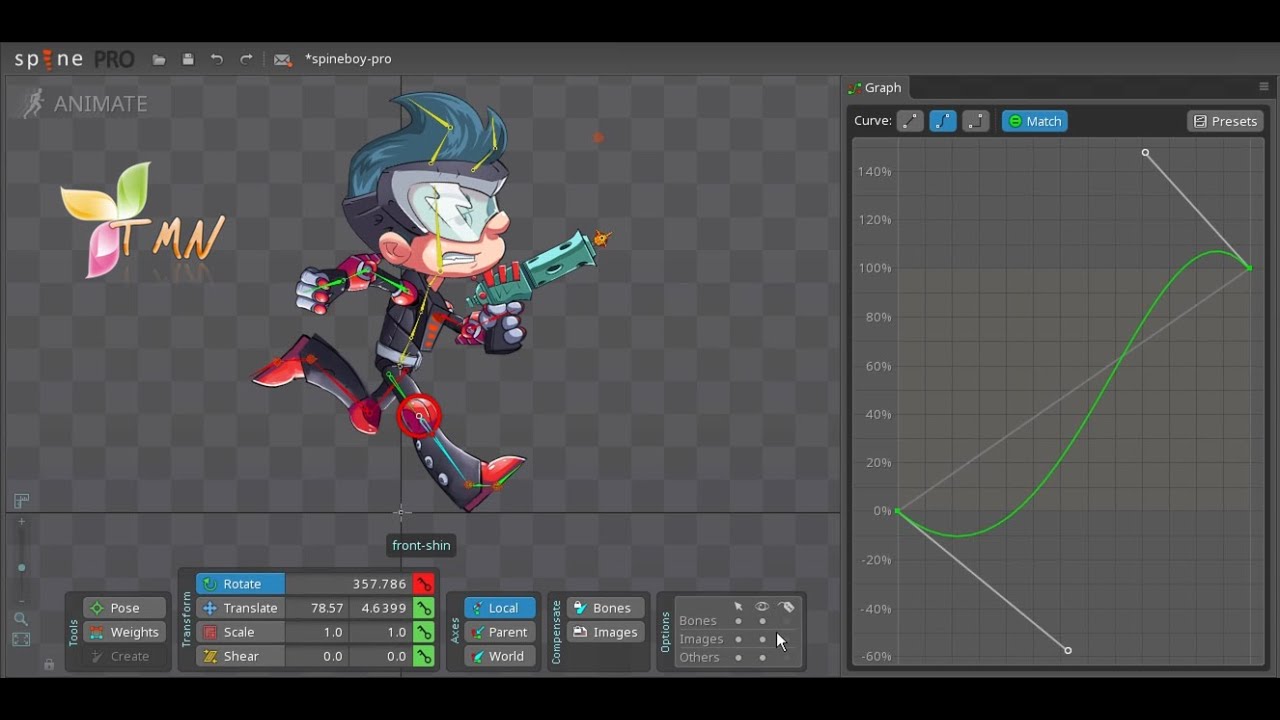Click the green curve endpoint at 100%

(1249, 267)
